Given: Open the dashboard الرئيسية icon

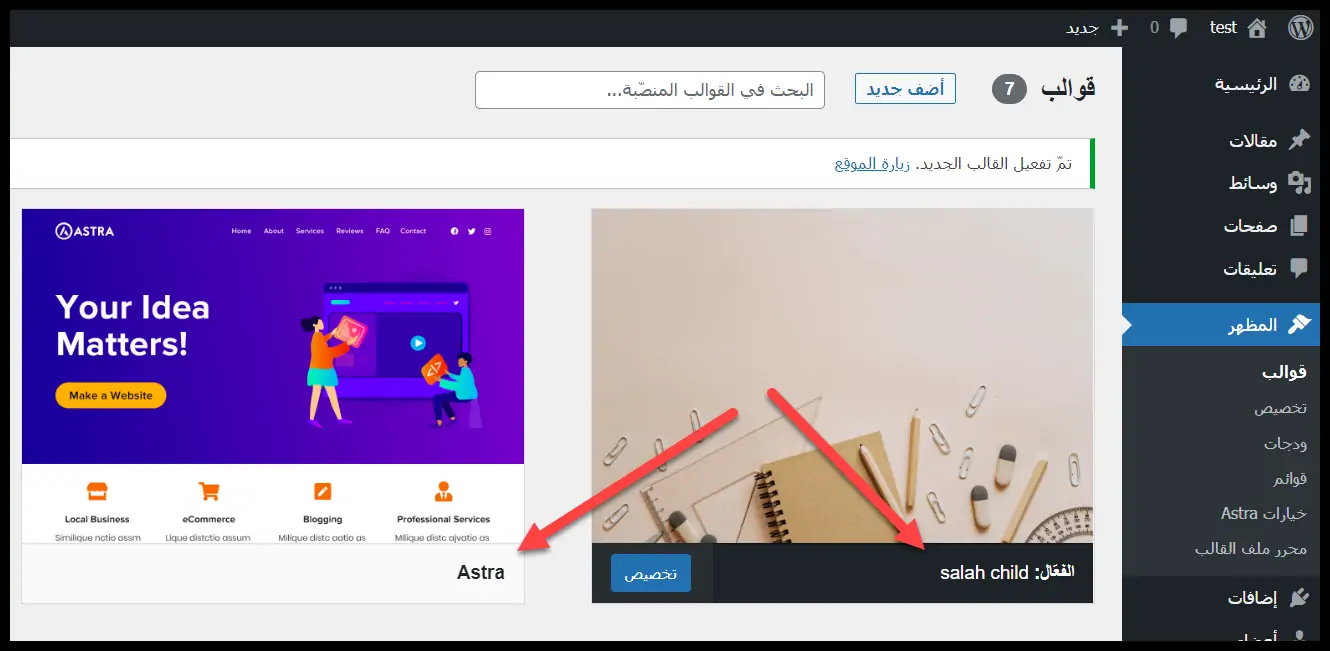Looking at the screenshot, I should pyautogui.click(x=1299, y=84).
